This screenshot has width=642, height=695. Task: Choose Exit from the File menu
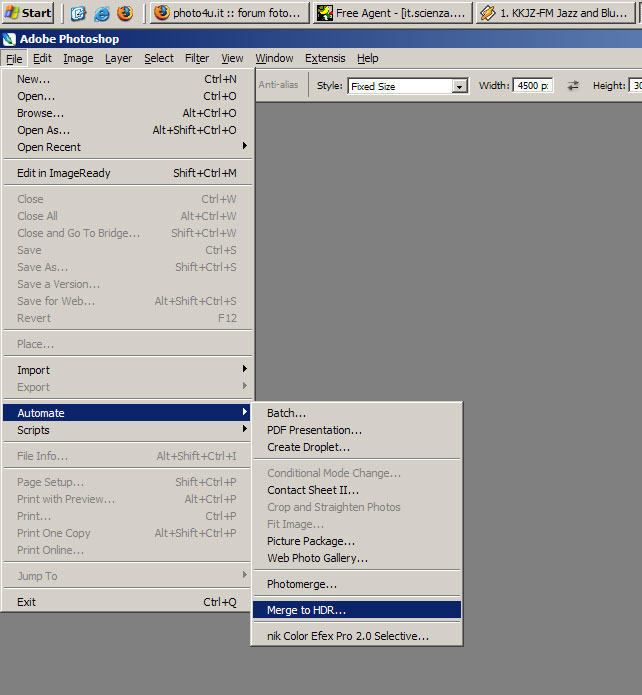pos(127,602)
